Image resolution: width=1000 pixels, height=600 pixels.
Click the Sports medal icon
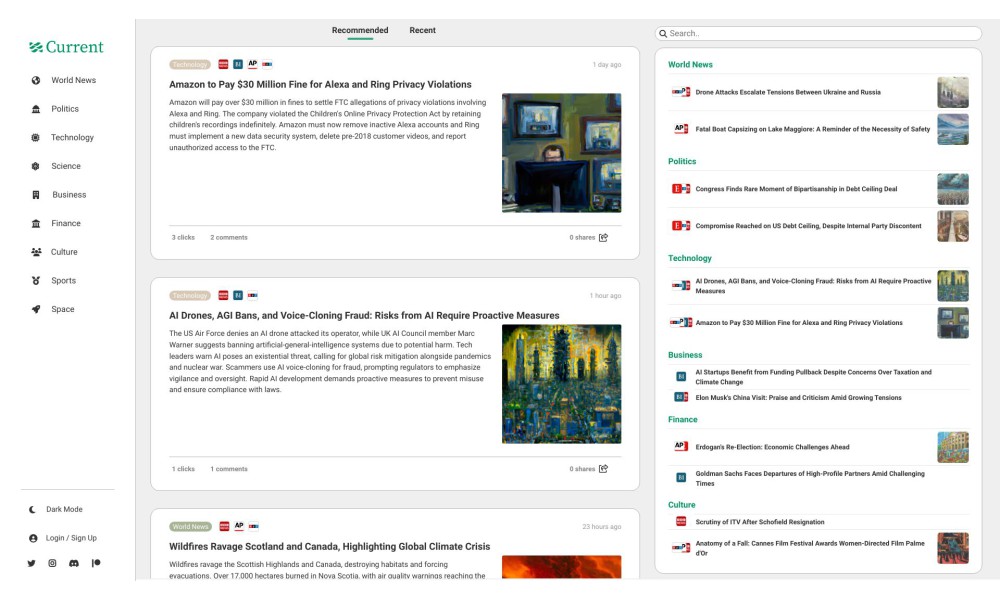[x=36, y=281]
